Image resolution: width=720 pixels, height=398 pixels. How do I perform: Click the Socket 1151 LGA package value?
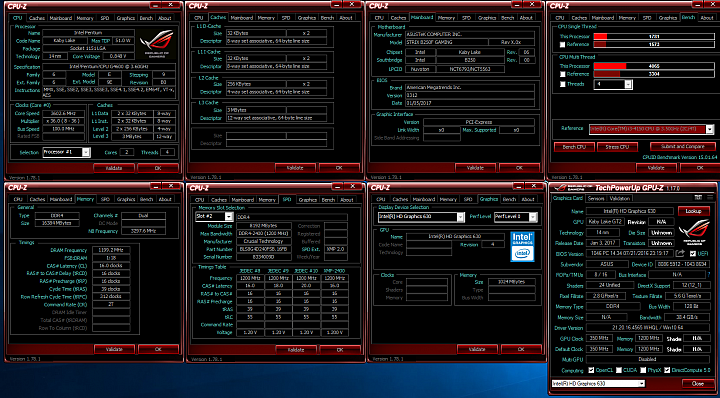[x=88, y=48]
